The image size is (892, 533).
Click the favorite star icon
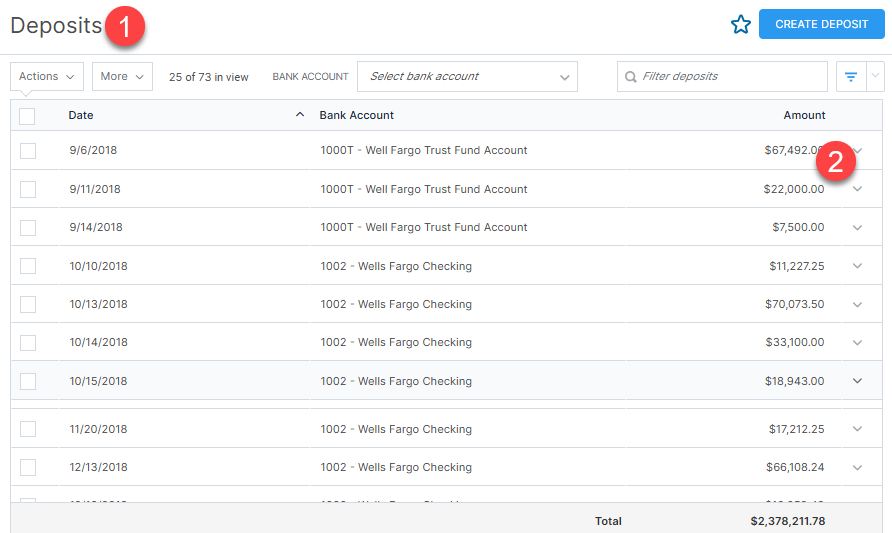(x=740, y=25)
